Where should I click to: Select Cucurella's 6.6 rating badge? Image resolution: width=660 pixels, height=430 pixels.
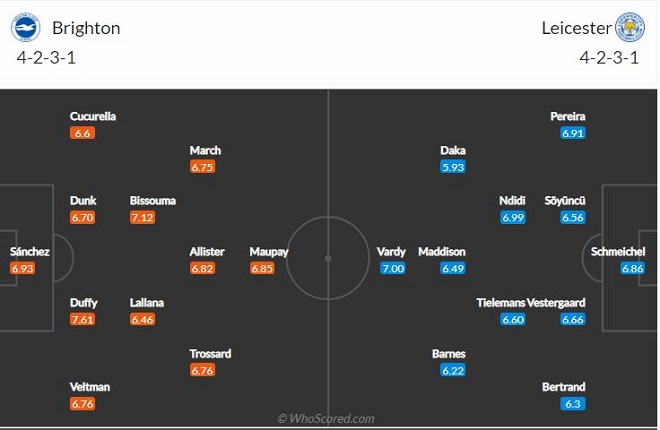click(82, 133)
